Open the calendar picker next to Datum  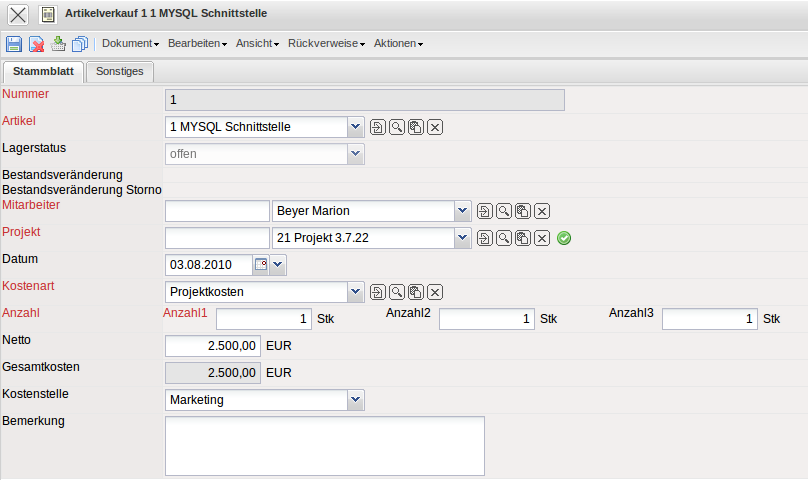pos(261,265)
